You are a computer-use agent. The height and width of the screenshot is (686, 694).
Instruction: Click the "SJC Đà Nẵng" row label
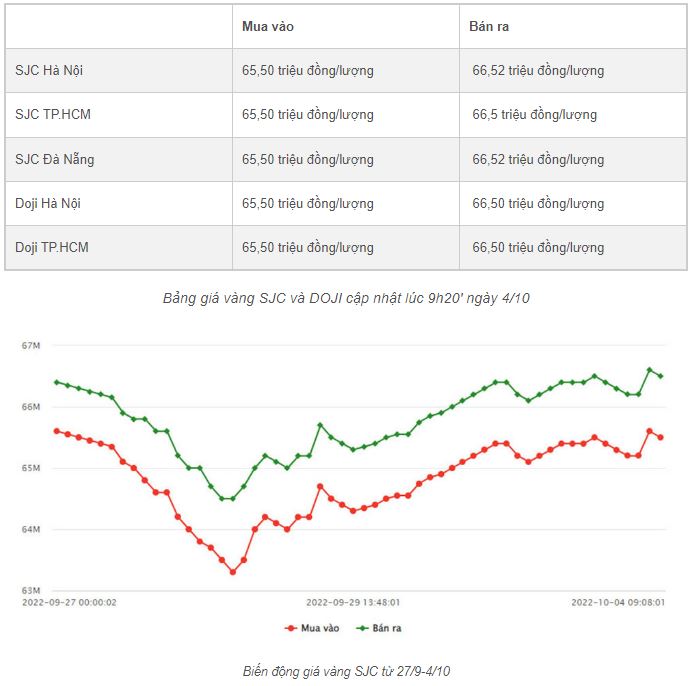55,159
